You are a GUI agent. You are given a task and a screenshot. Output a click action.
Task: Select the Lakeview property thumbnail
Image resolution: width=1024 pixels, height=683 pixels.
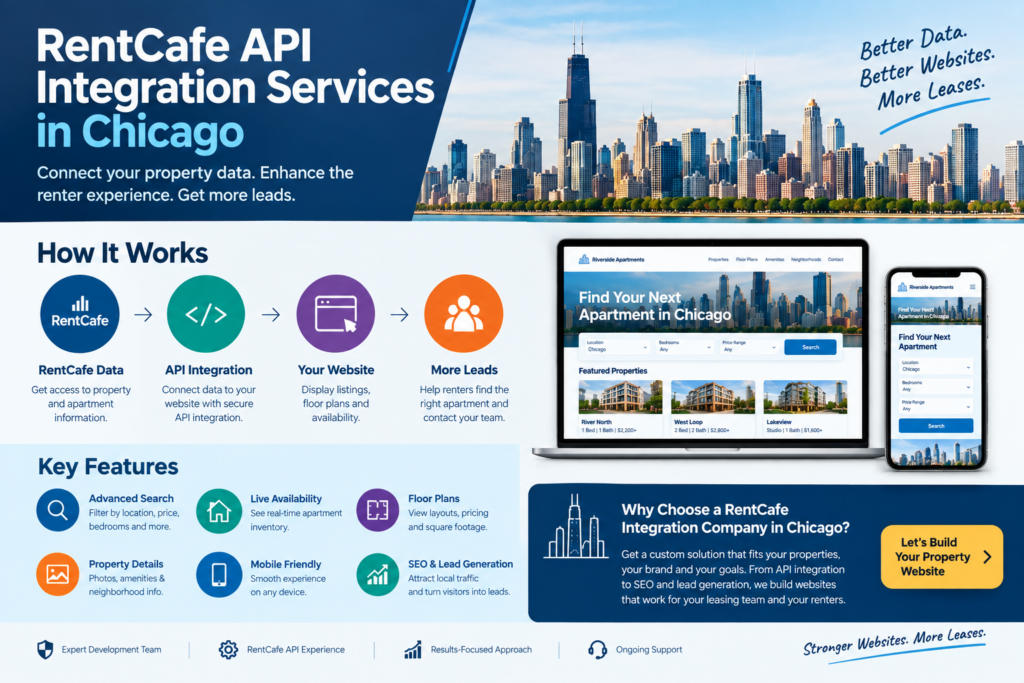pos(806,397)
